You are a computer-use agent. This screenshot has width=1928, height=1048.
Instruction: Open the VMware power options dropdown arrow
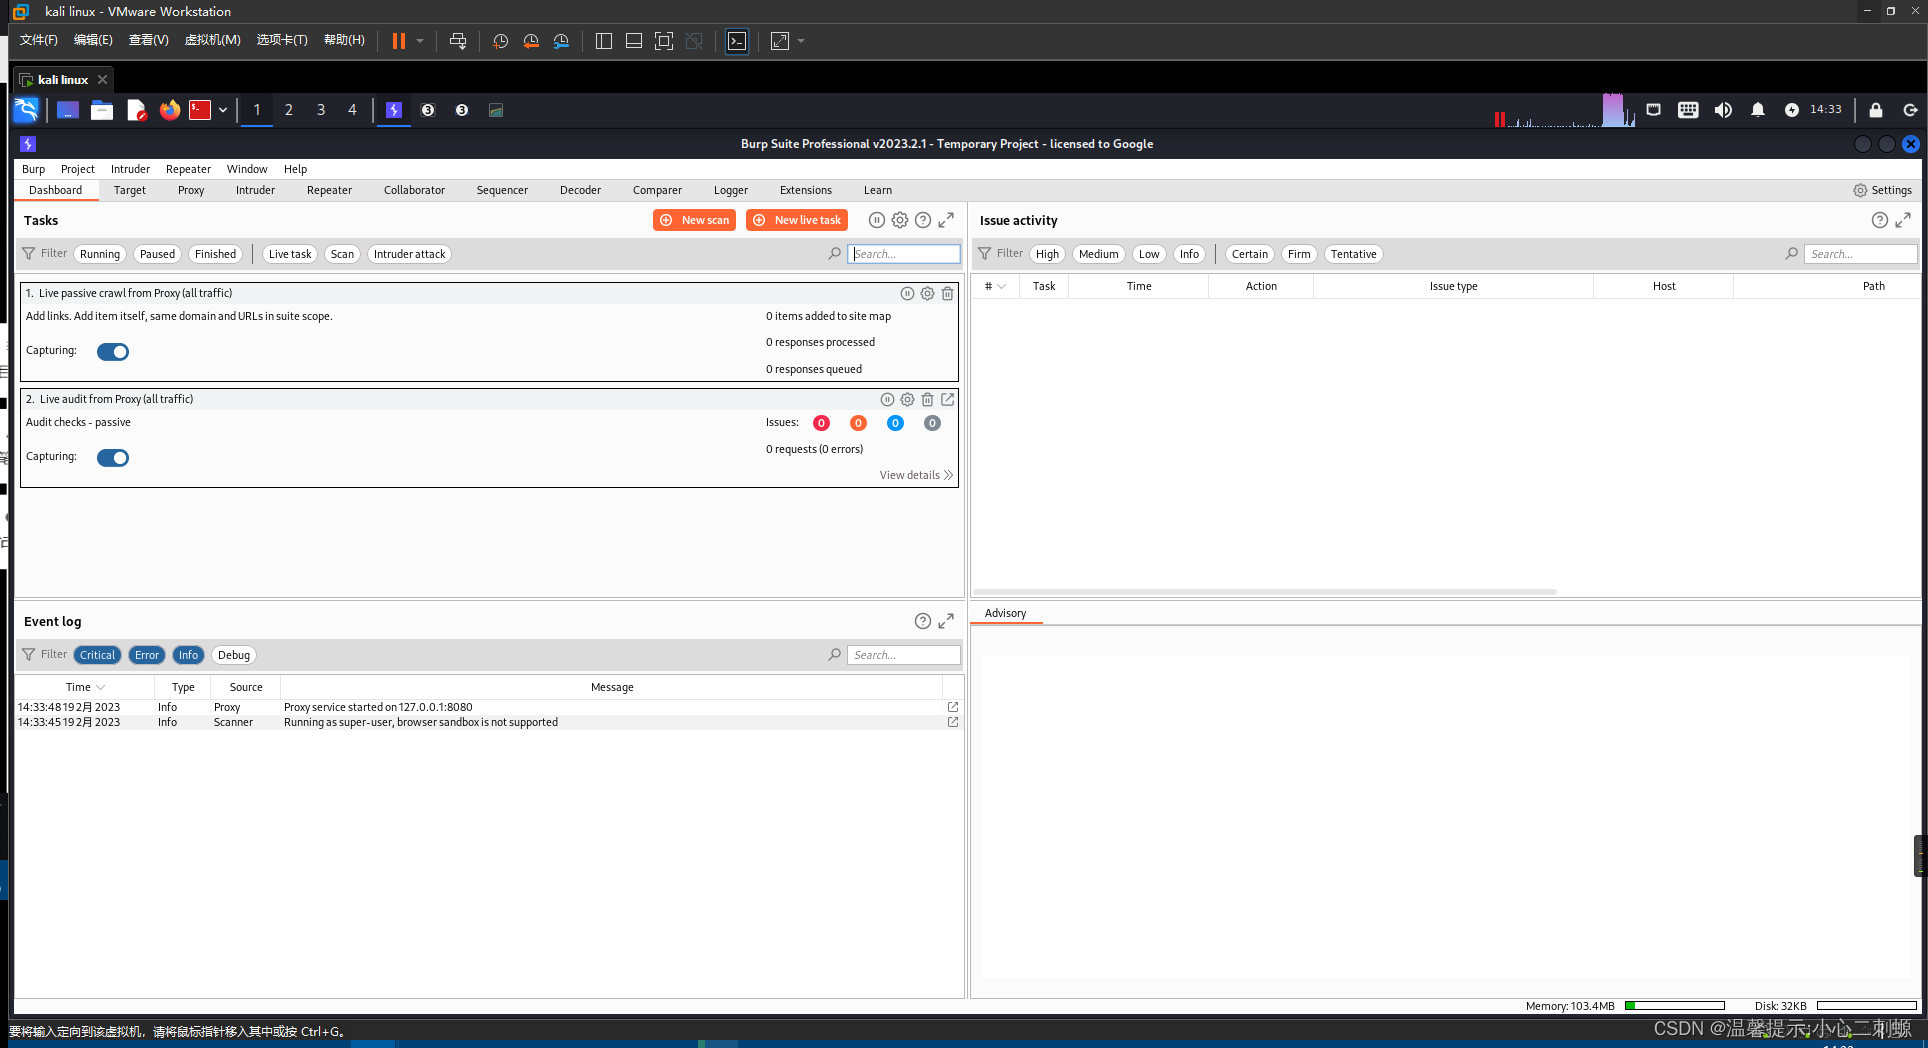(x=420, y=41)
